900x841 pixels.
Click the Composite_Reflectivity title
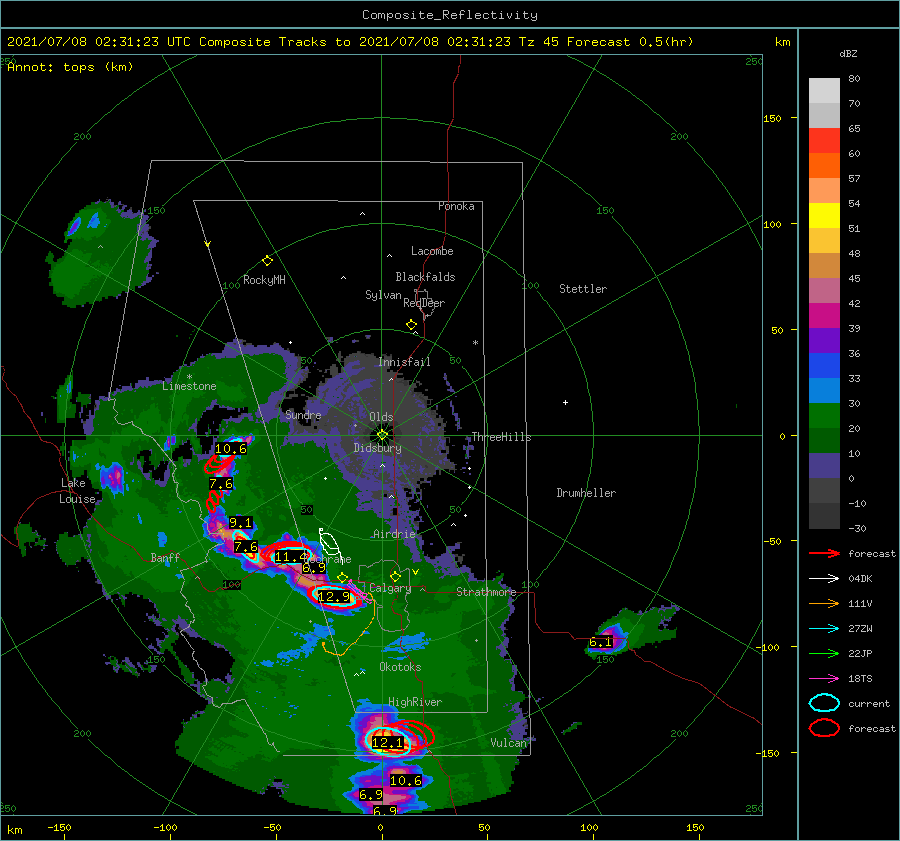pos(450,15)
